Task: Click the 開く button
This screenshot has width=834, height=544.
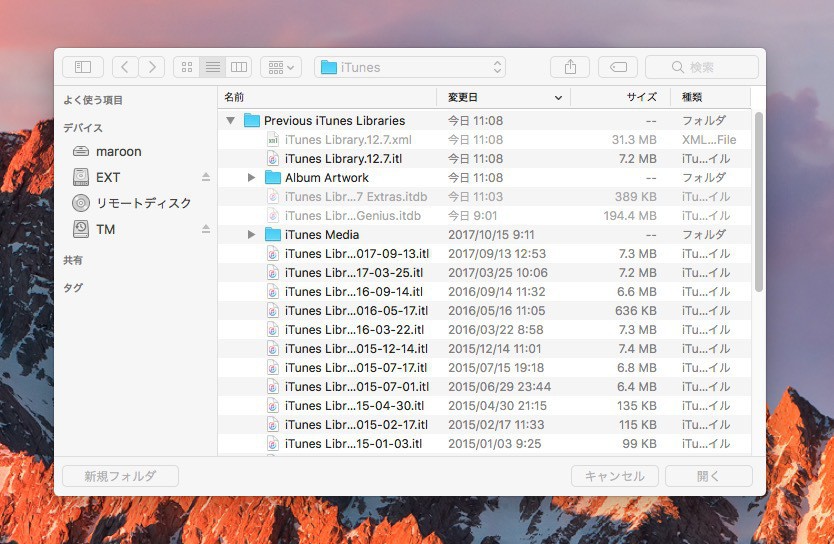Action: pos(708,476)
